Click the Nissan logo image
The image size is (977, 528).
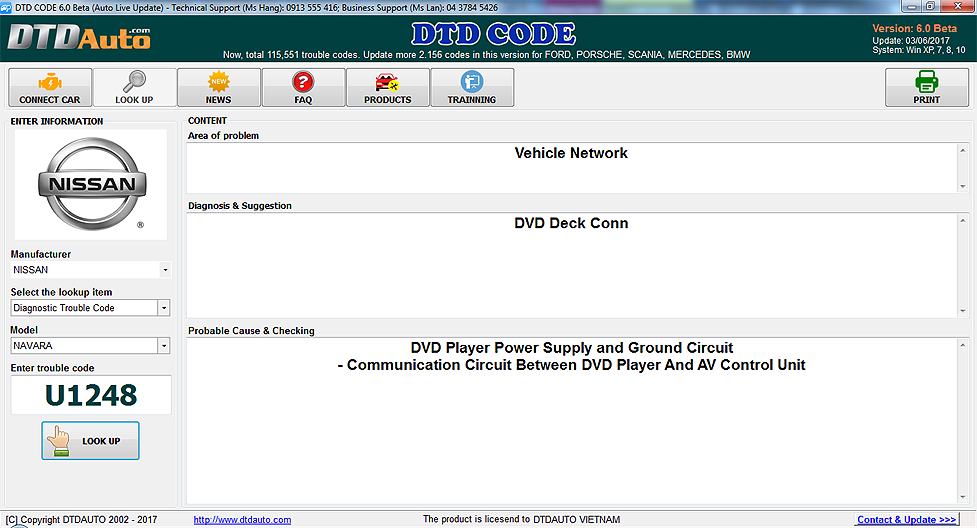click(92, 185)
